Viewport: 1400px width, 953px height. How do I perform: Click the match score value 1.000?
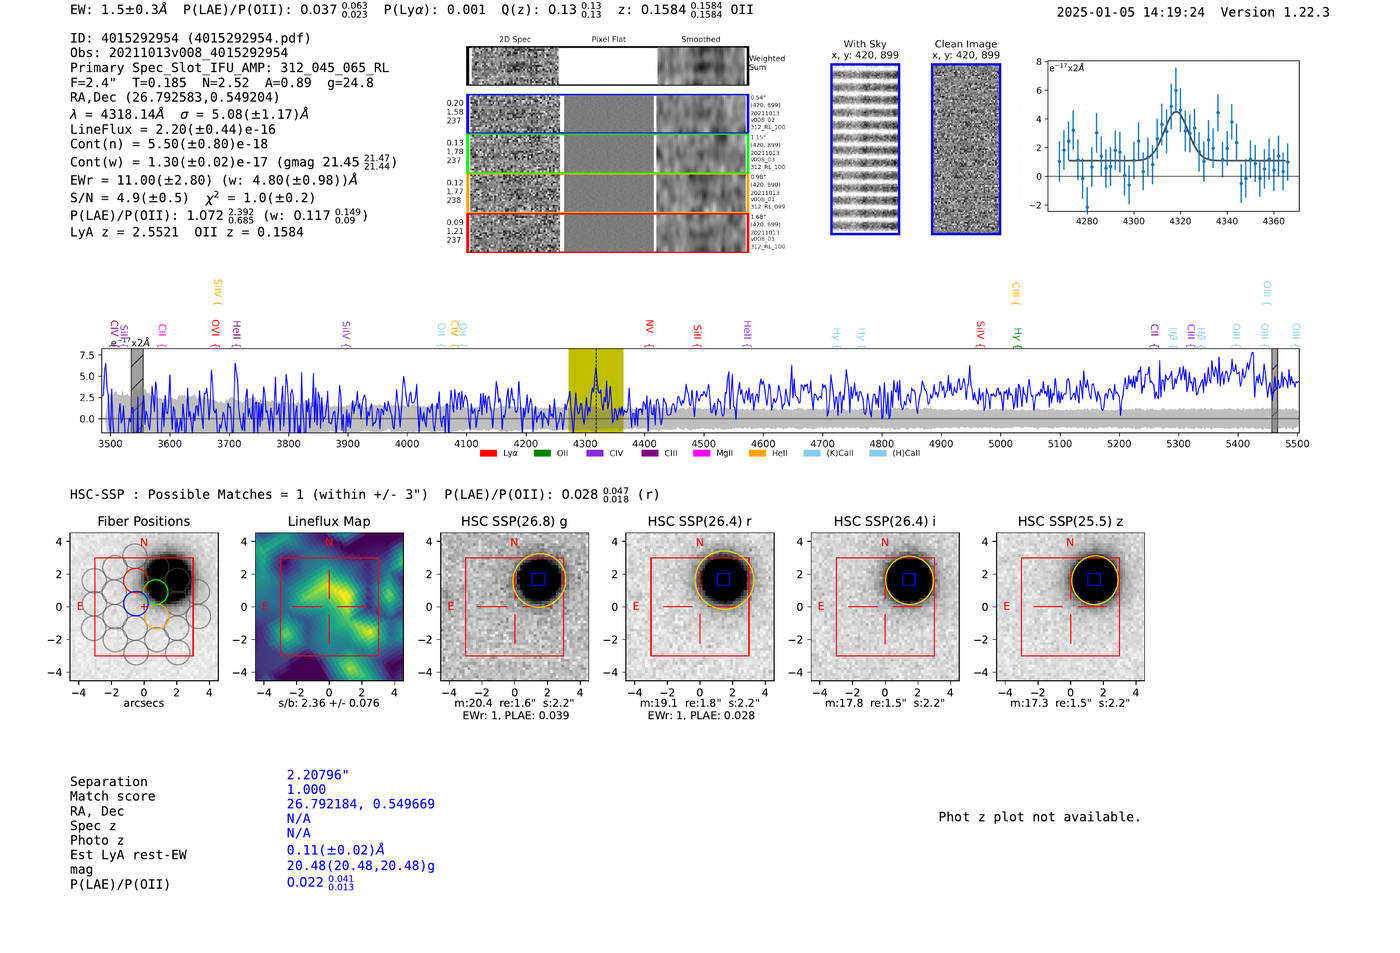(x=306, y=789)
